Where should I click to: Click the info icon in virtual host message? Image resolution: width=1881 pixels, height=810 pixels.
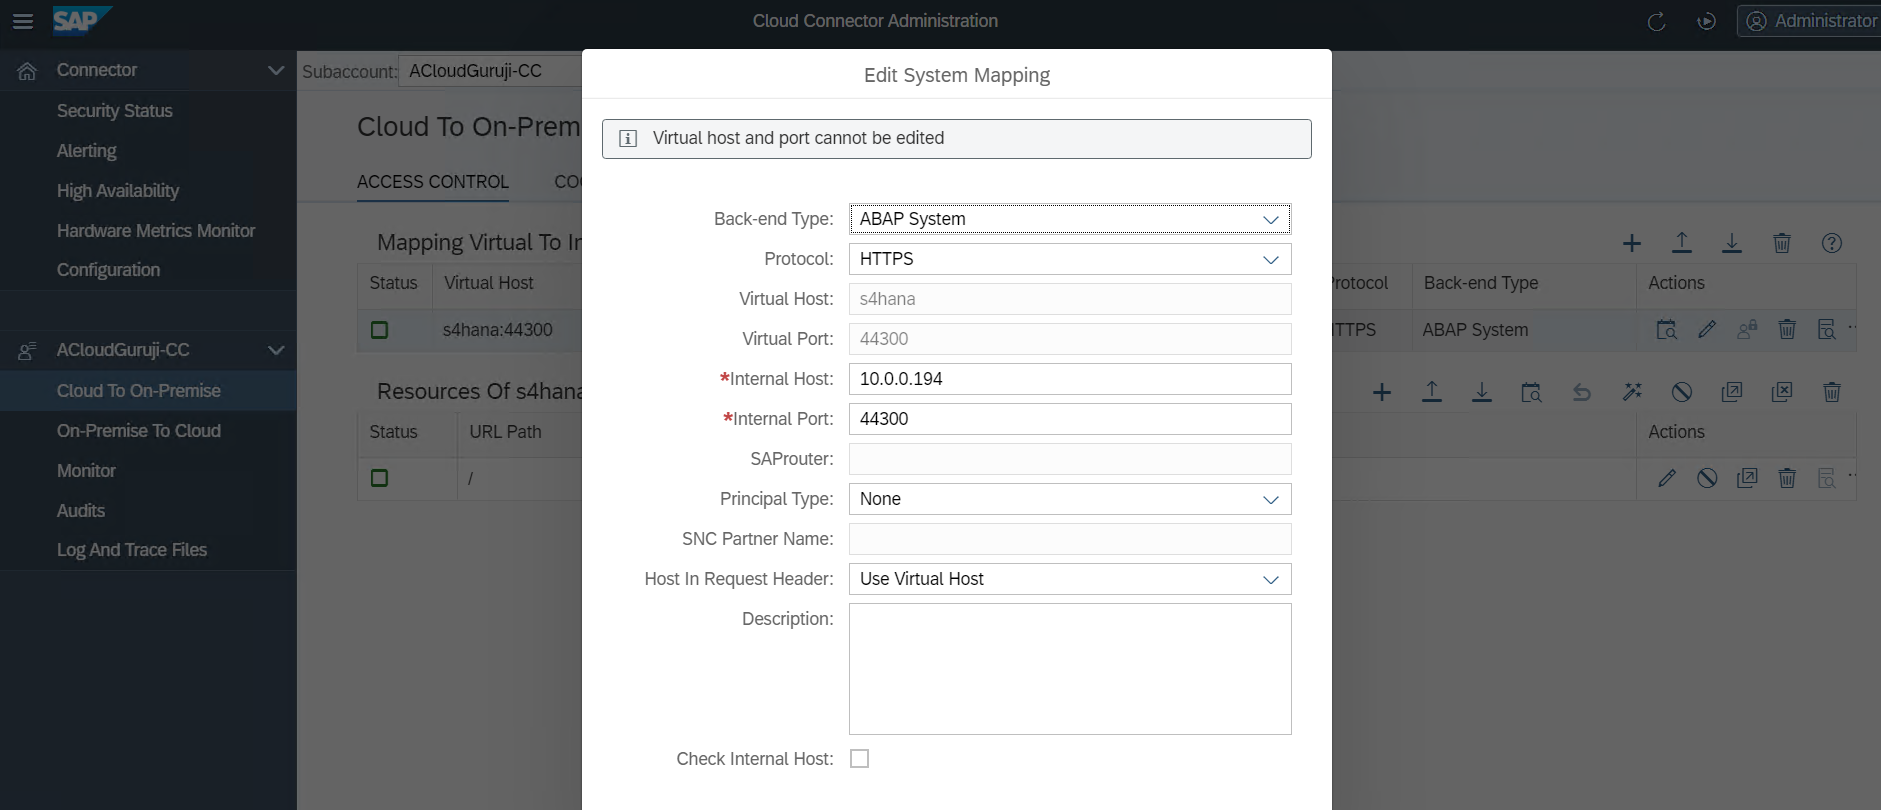pyautogui.click(x=628, y=139)
